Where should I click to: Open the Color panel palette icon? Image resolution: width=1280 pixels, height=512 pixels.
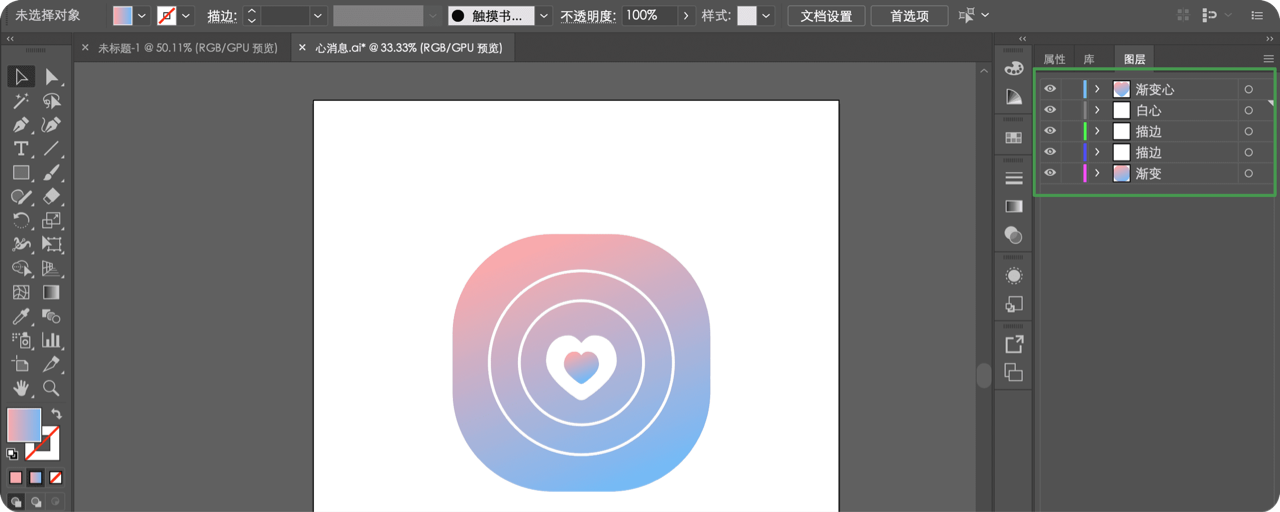tap(1014, 69)
